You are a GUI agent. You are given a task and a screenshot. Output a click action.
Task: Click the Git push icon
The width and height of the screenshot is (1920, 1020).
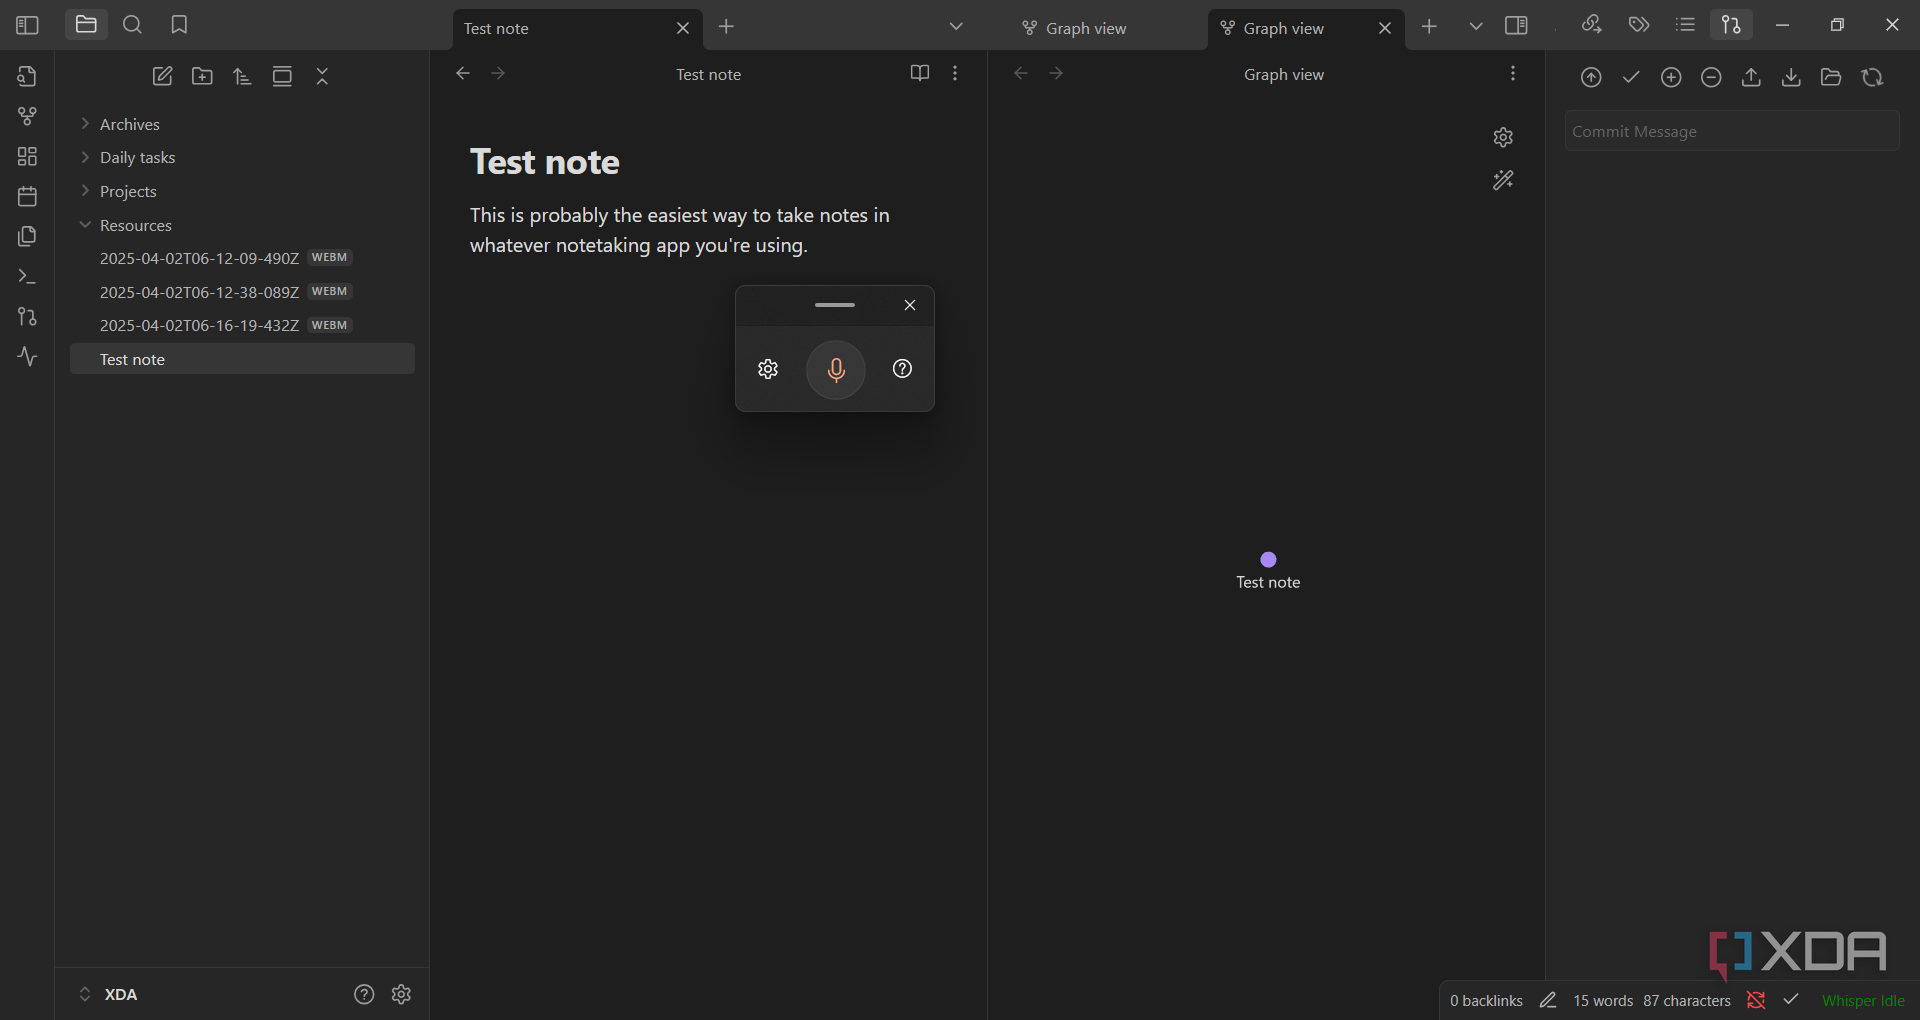[1751, 77]
